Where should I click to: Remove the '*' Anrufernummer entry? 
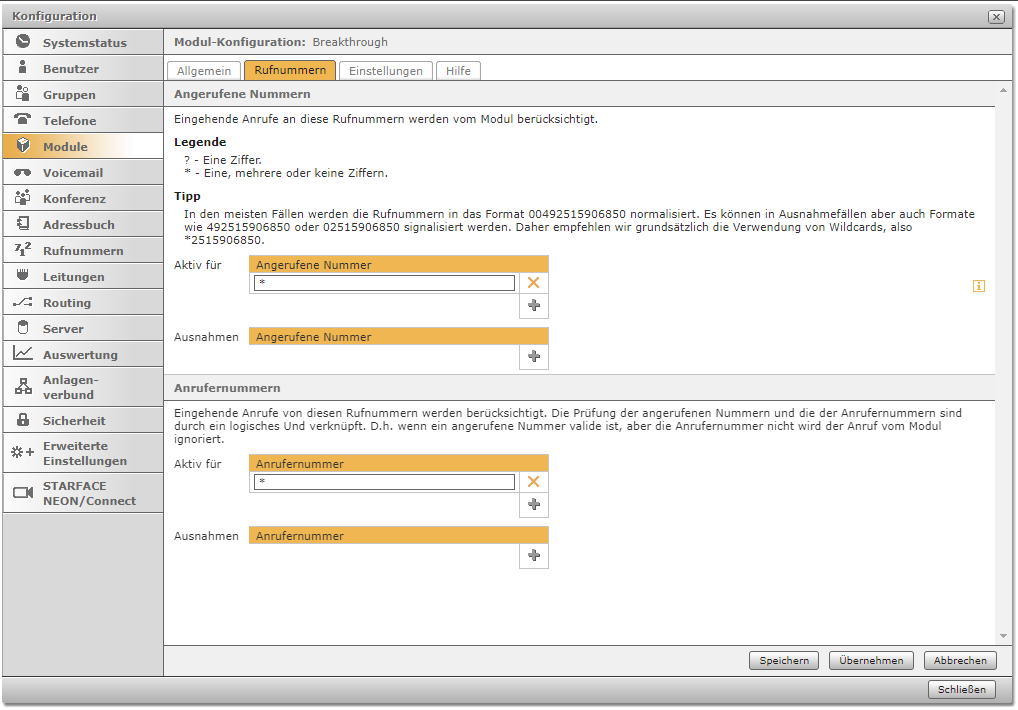tap(533, 482)
